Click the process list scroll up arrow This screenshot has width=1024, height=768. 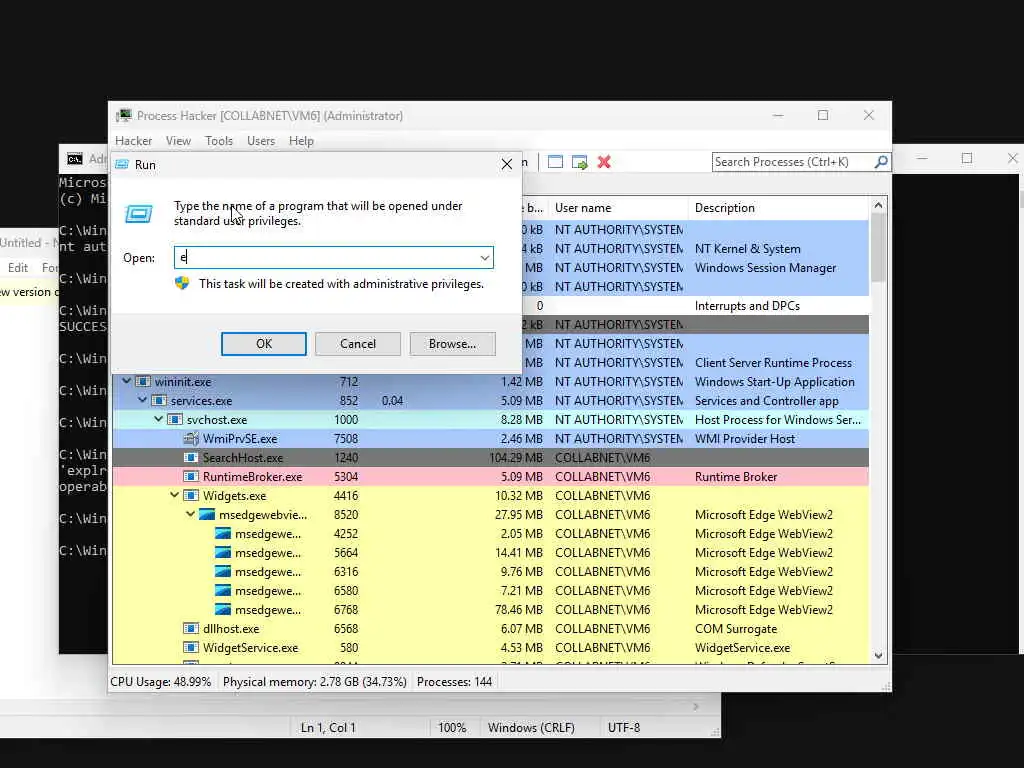(878, 206)
